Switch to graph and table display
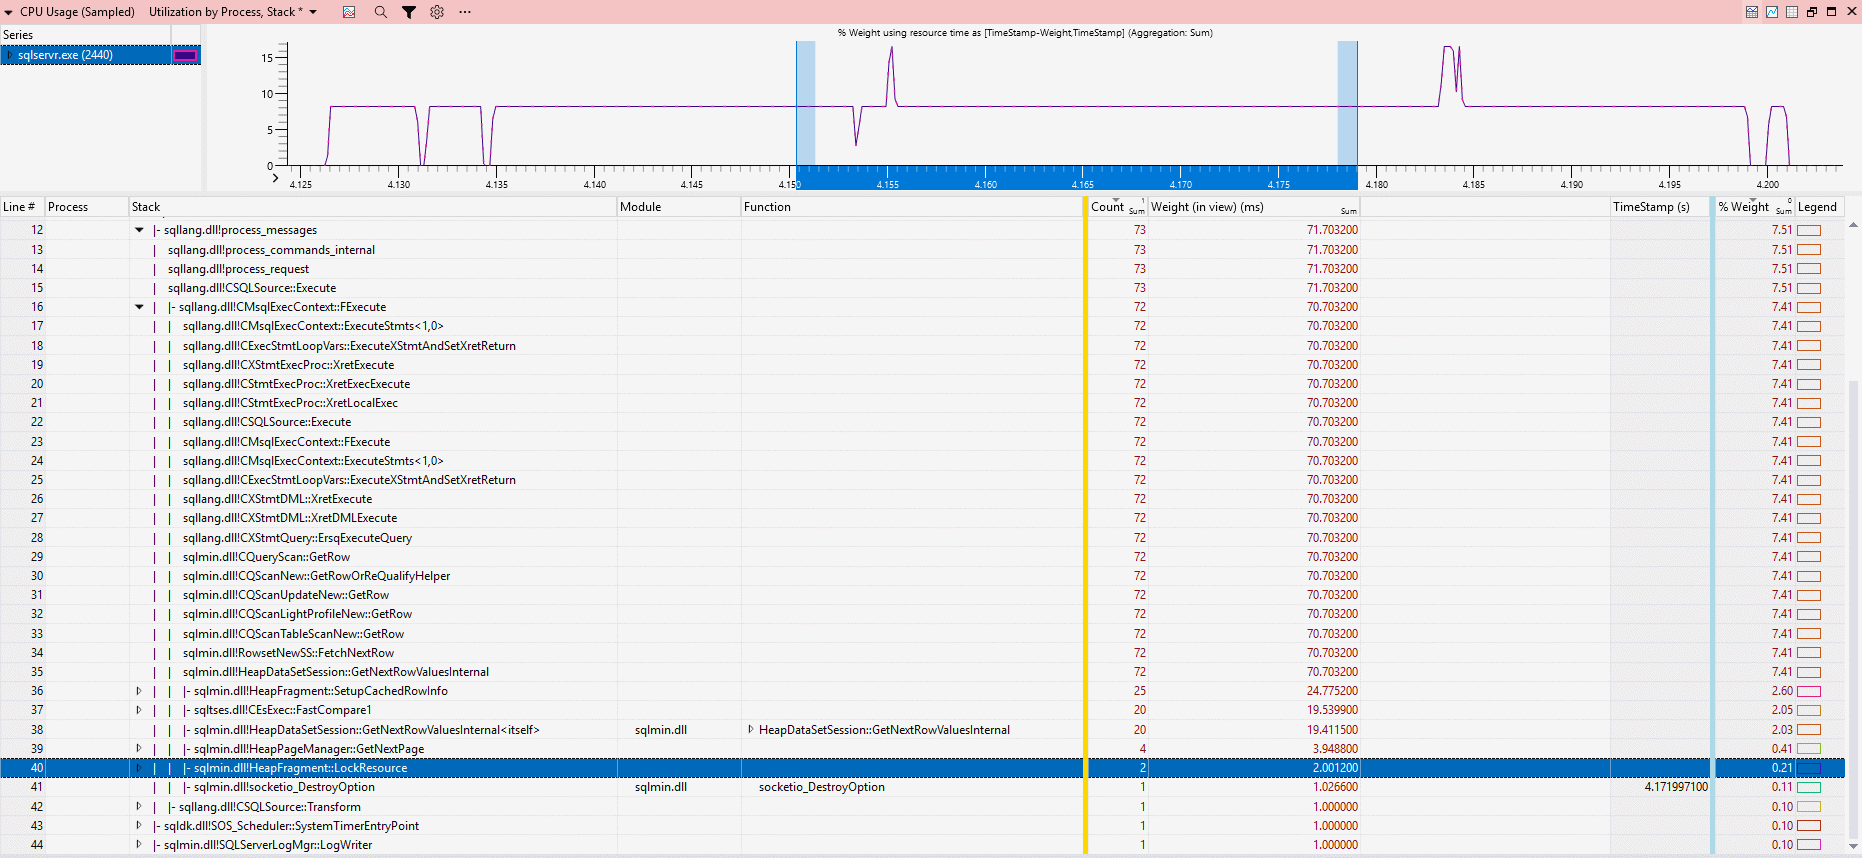1862x858 pixels. 1752,12
